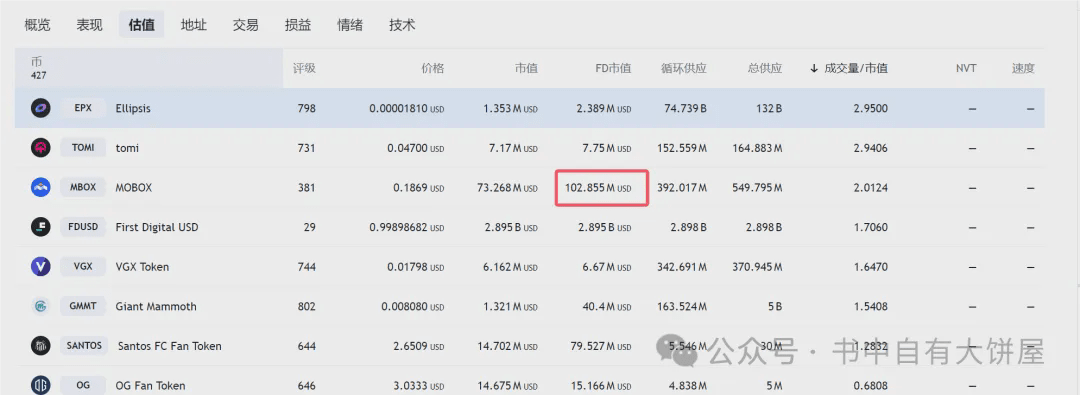Select the FDUSD ticker badge

[83, 227]
